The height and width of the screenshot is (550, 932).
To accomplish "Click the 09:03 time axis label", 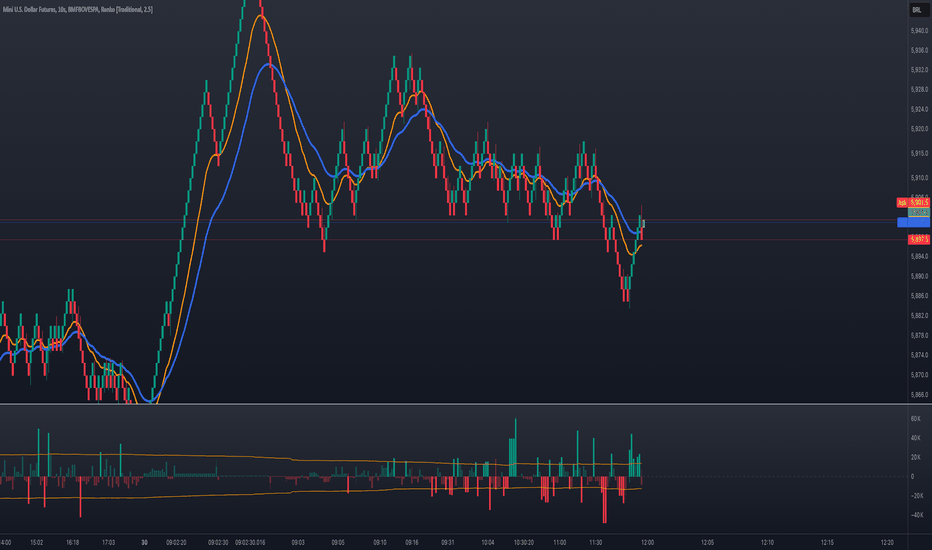I will 298,542.
